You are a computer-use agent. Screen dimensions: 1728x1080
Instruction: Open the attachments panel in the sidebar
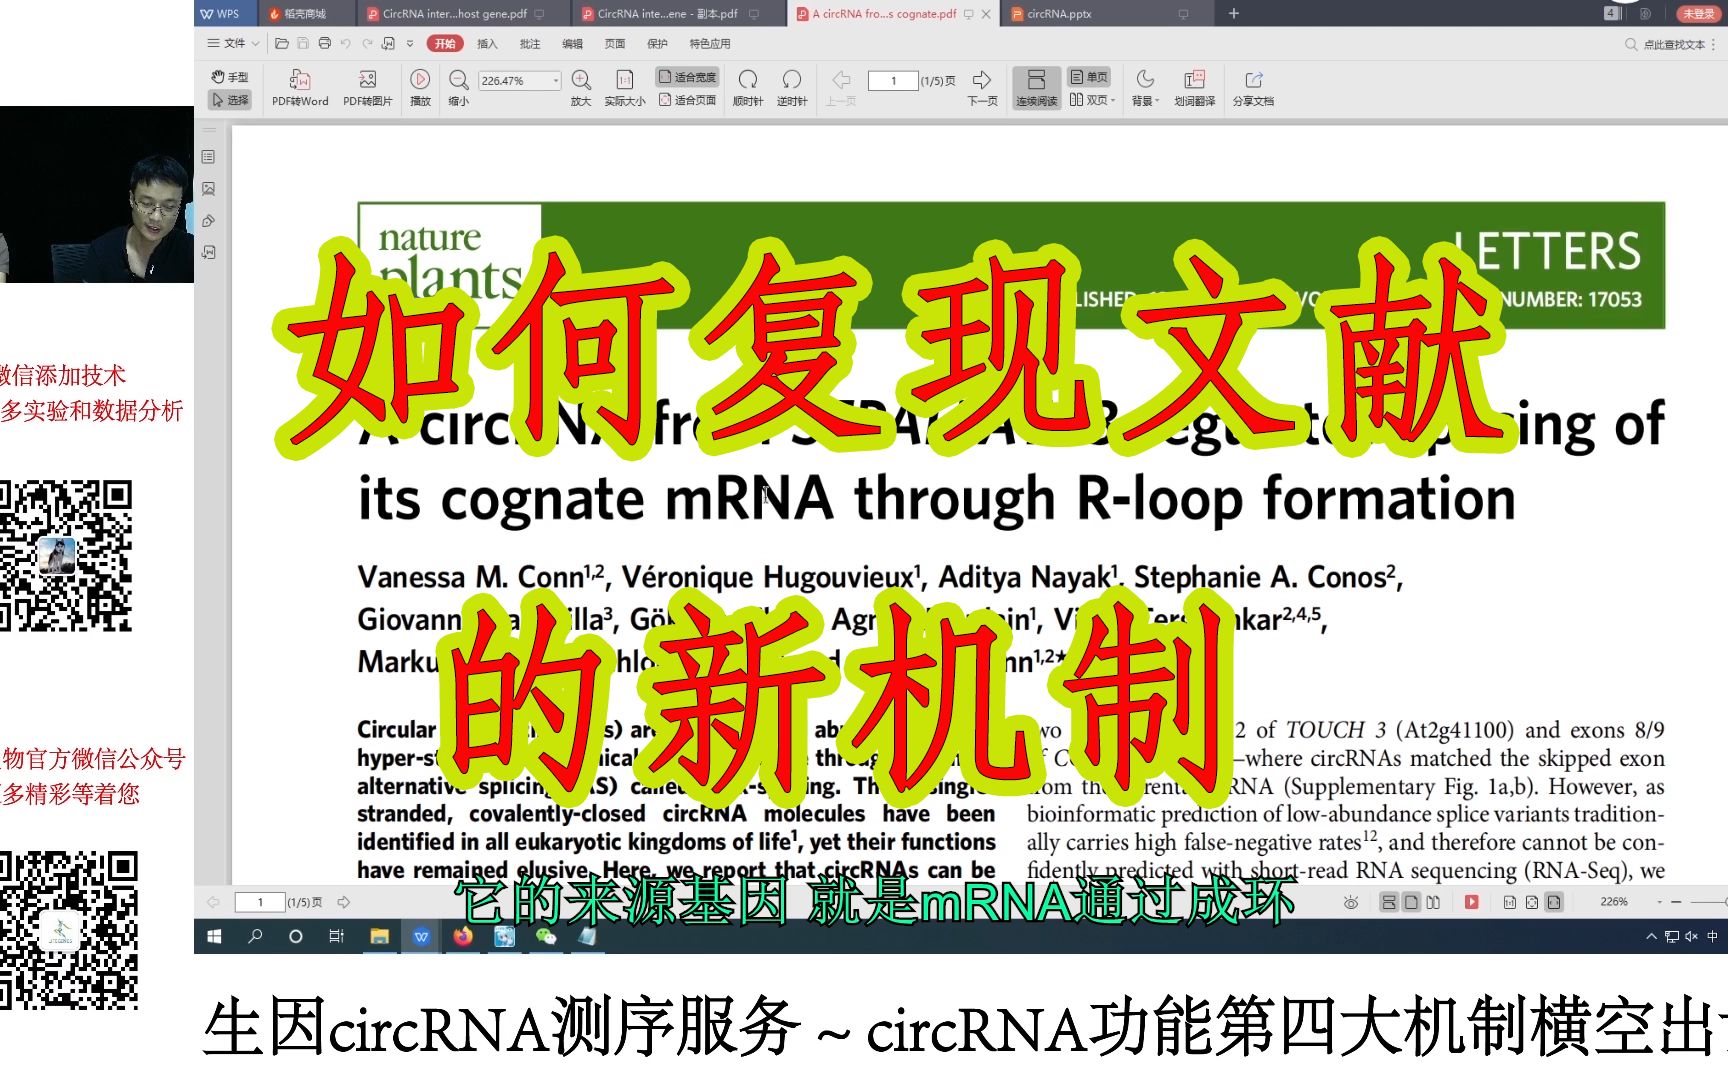tap(208, 221)
